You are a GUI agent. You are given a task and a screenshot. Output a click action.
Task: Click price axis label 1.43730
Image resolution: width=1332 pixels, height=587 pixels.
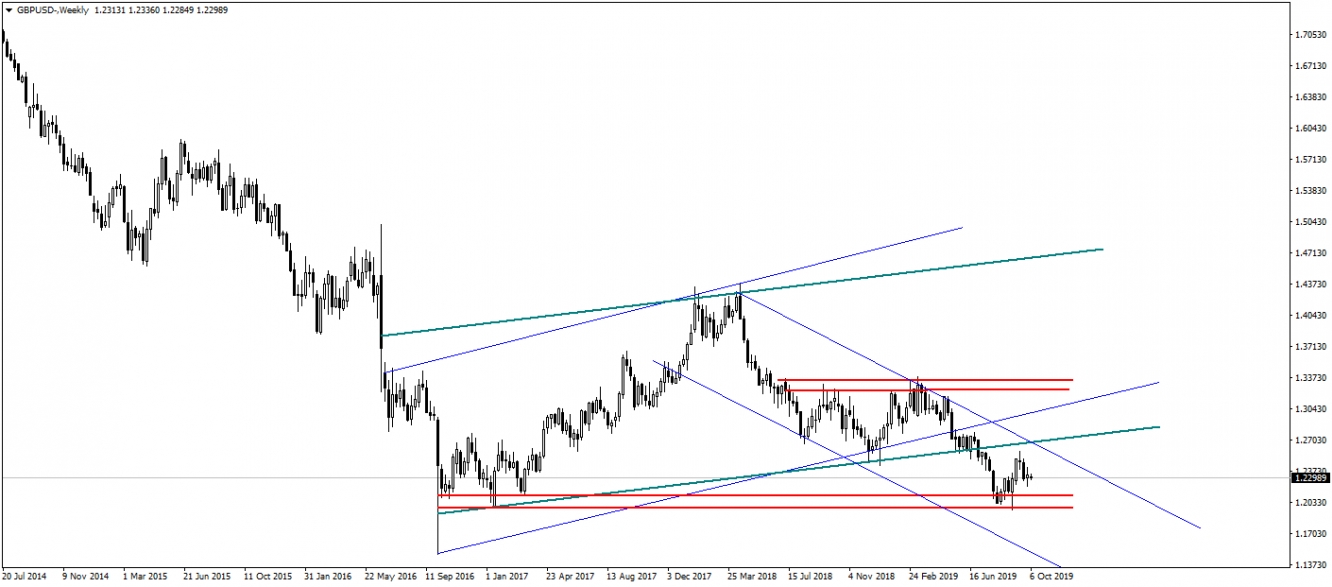coord(1309,284)
